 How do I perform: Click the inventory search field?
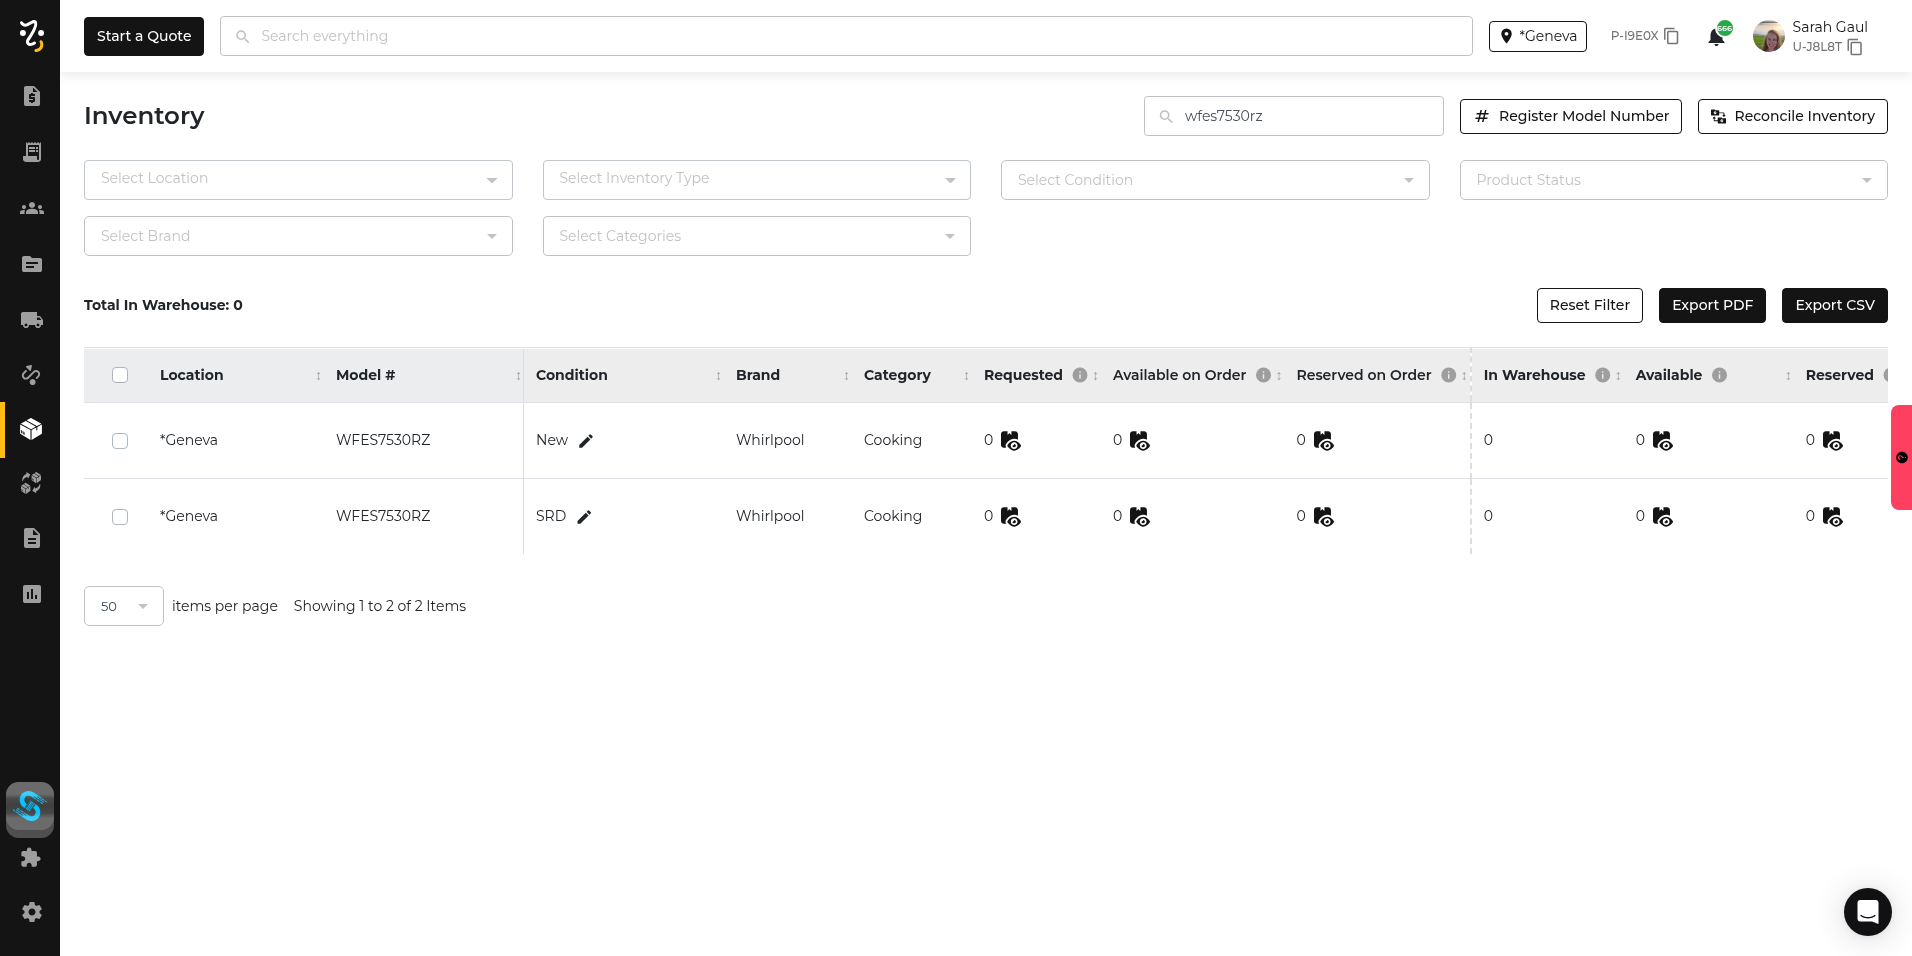pyautogui.click(x=1300, y=116)
